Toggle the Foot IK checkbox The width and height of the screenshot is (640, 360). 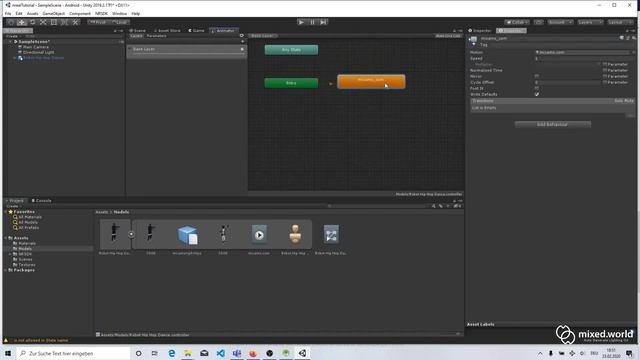pos(537,88)
